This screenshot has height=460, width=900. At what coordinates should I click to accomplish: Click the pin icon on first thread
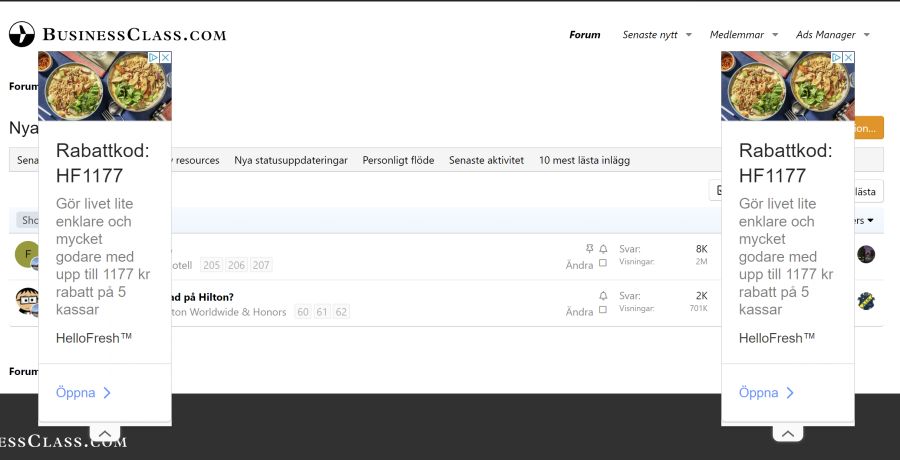589,248
